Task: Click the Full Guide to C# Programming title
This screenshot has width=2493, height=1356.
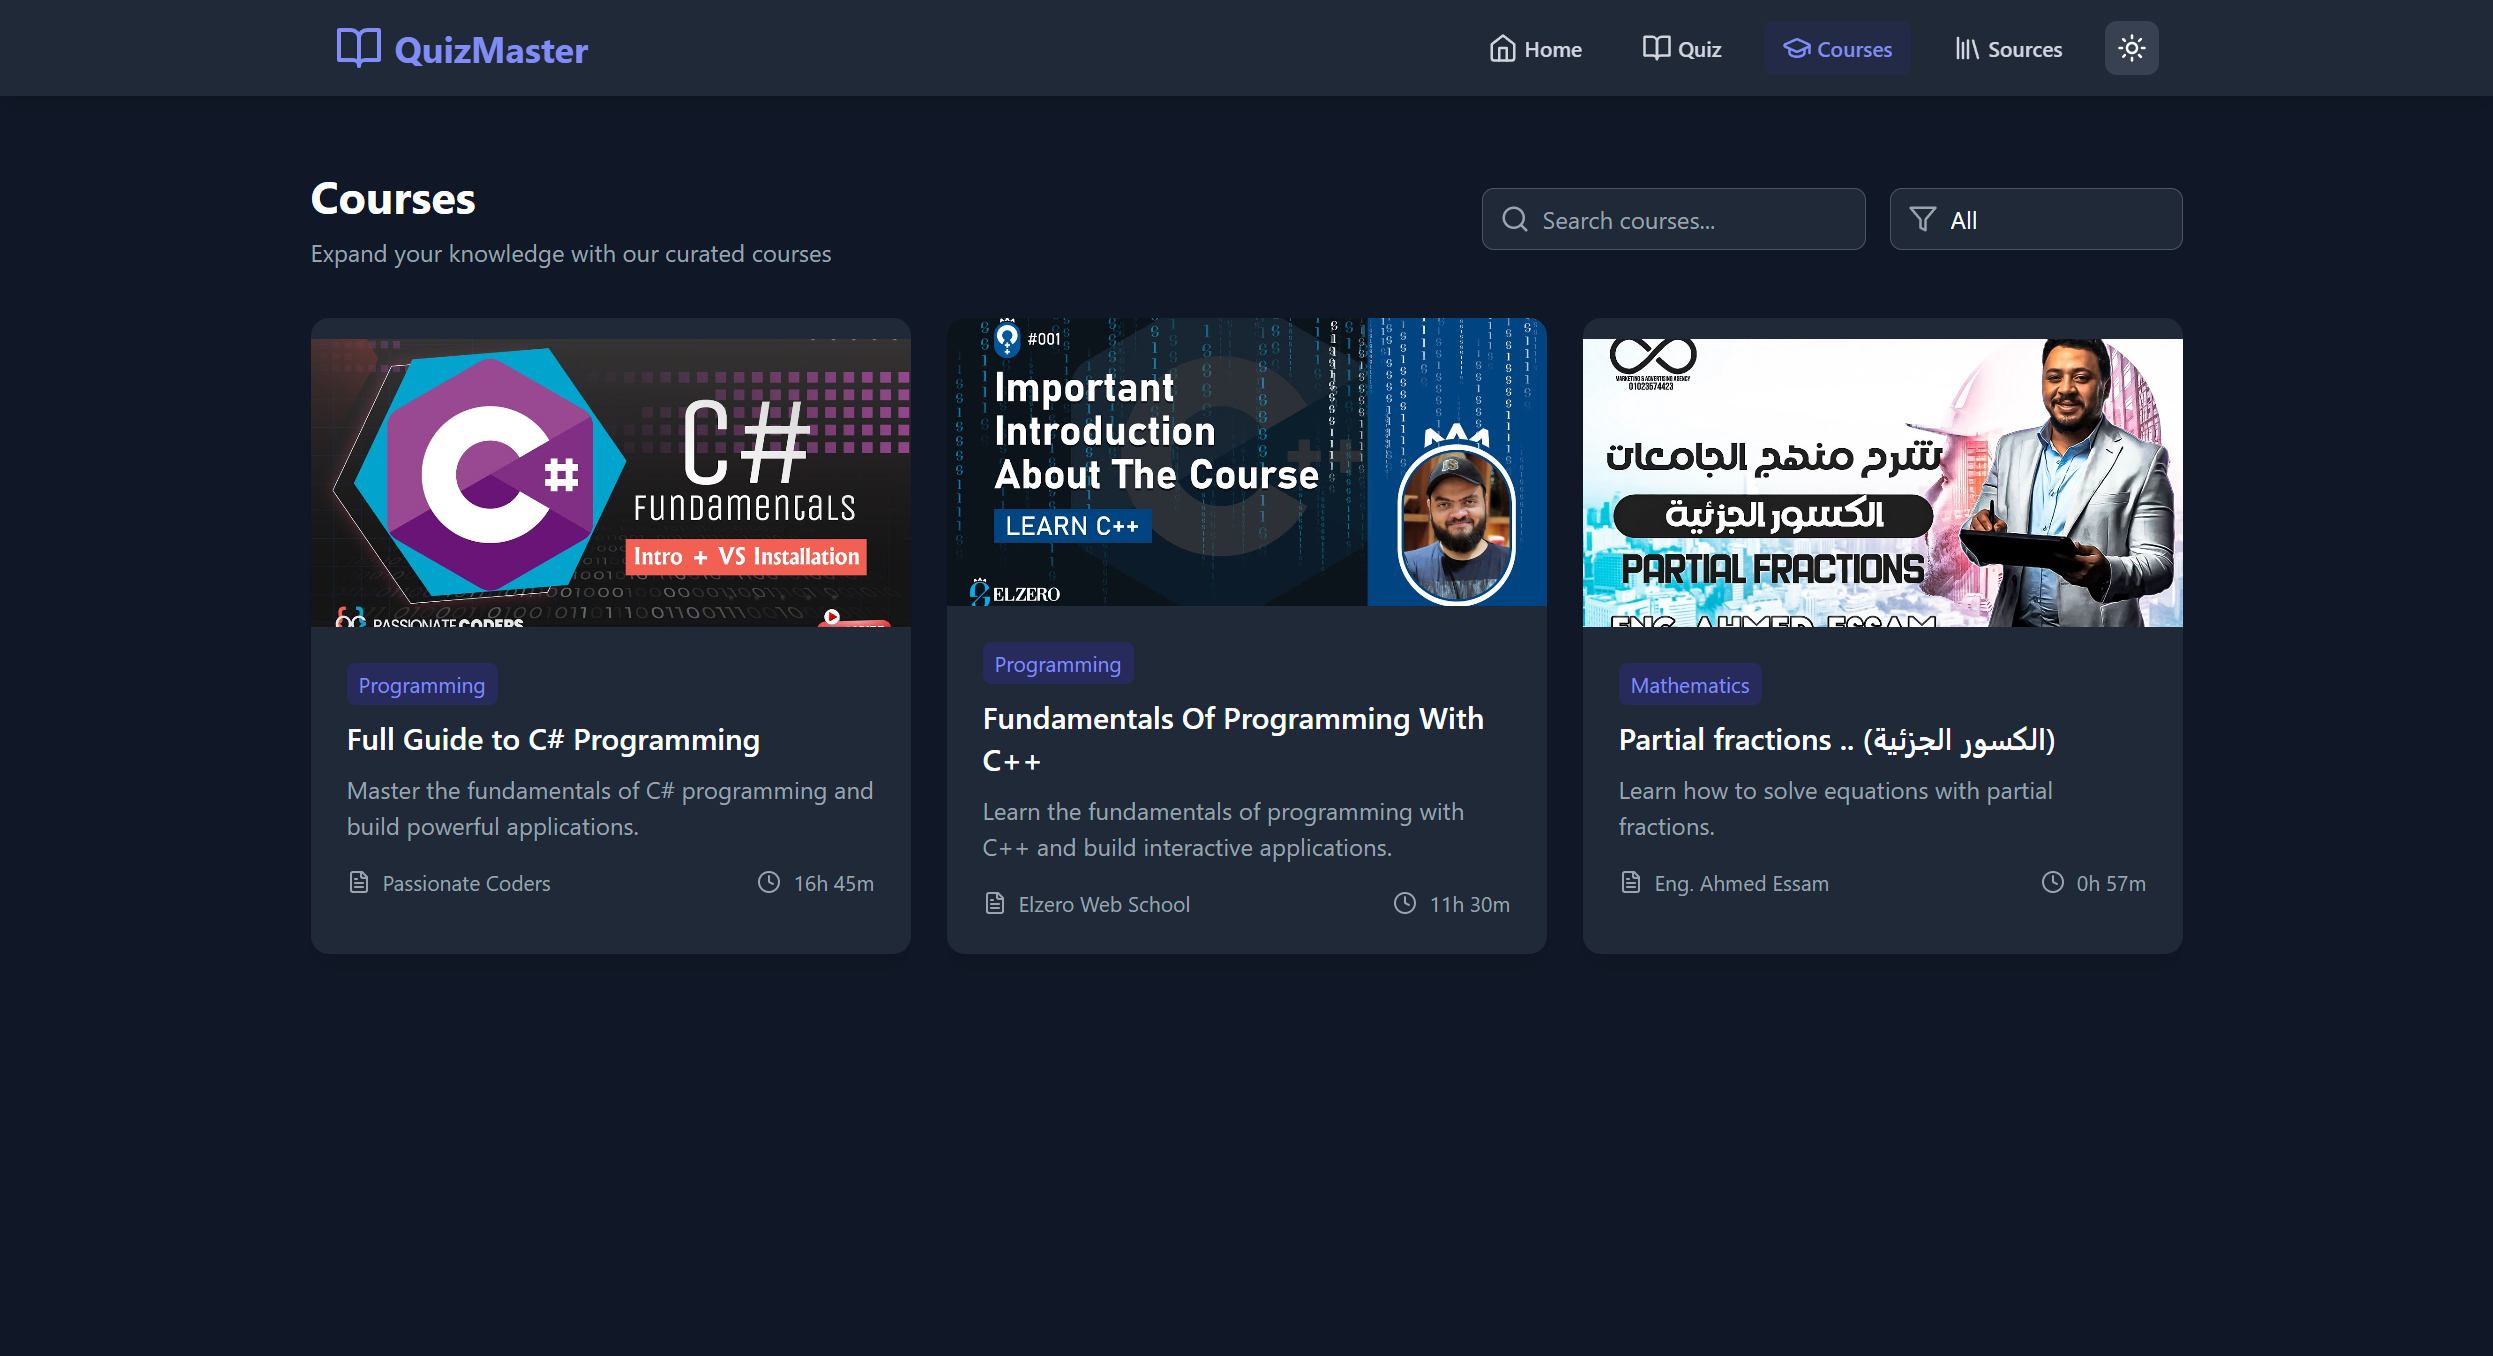Action: pyautogui.click(x=553, y=740)
